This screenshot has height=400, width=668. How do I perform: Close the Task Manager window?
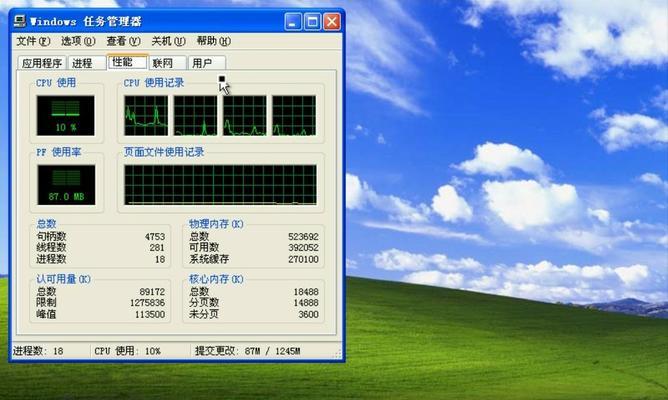[332, 21]
